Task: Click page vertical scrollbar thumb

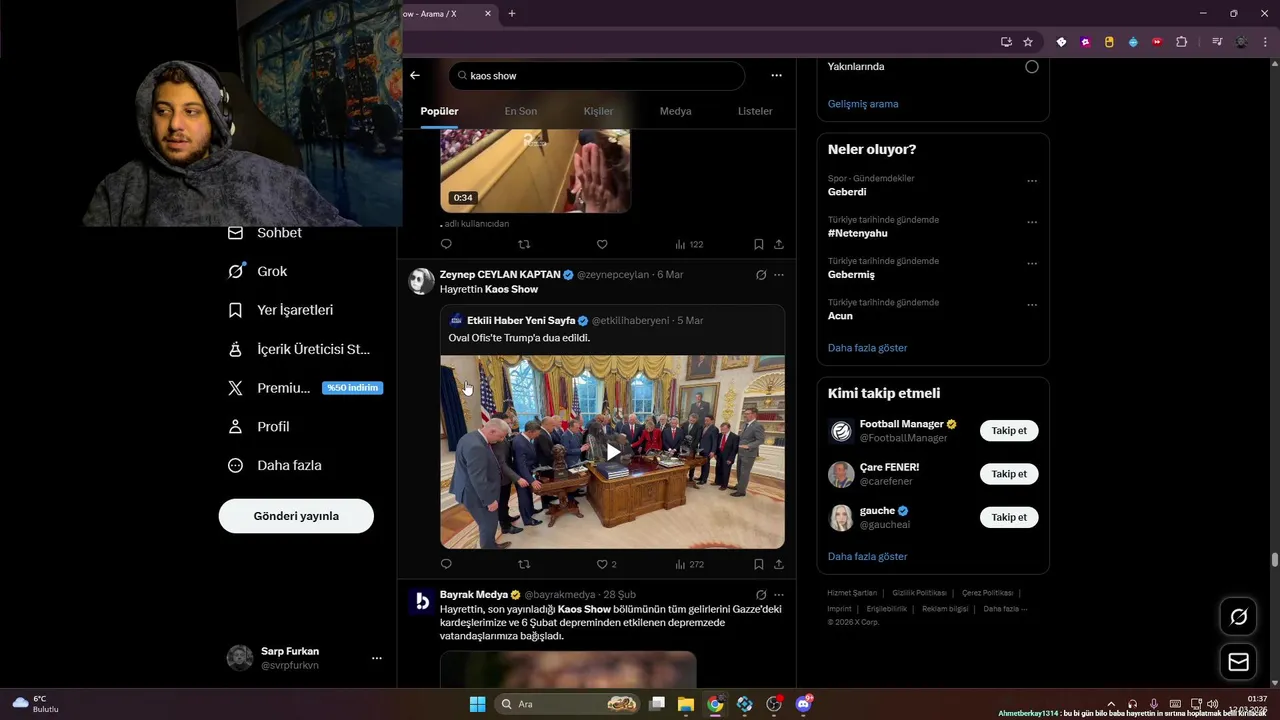Action: pos(1275,560)
